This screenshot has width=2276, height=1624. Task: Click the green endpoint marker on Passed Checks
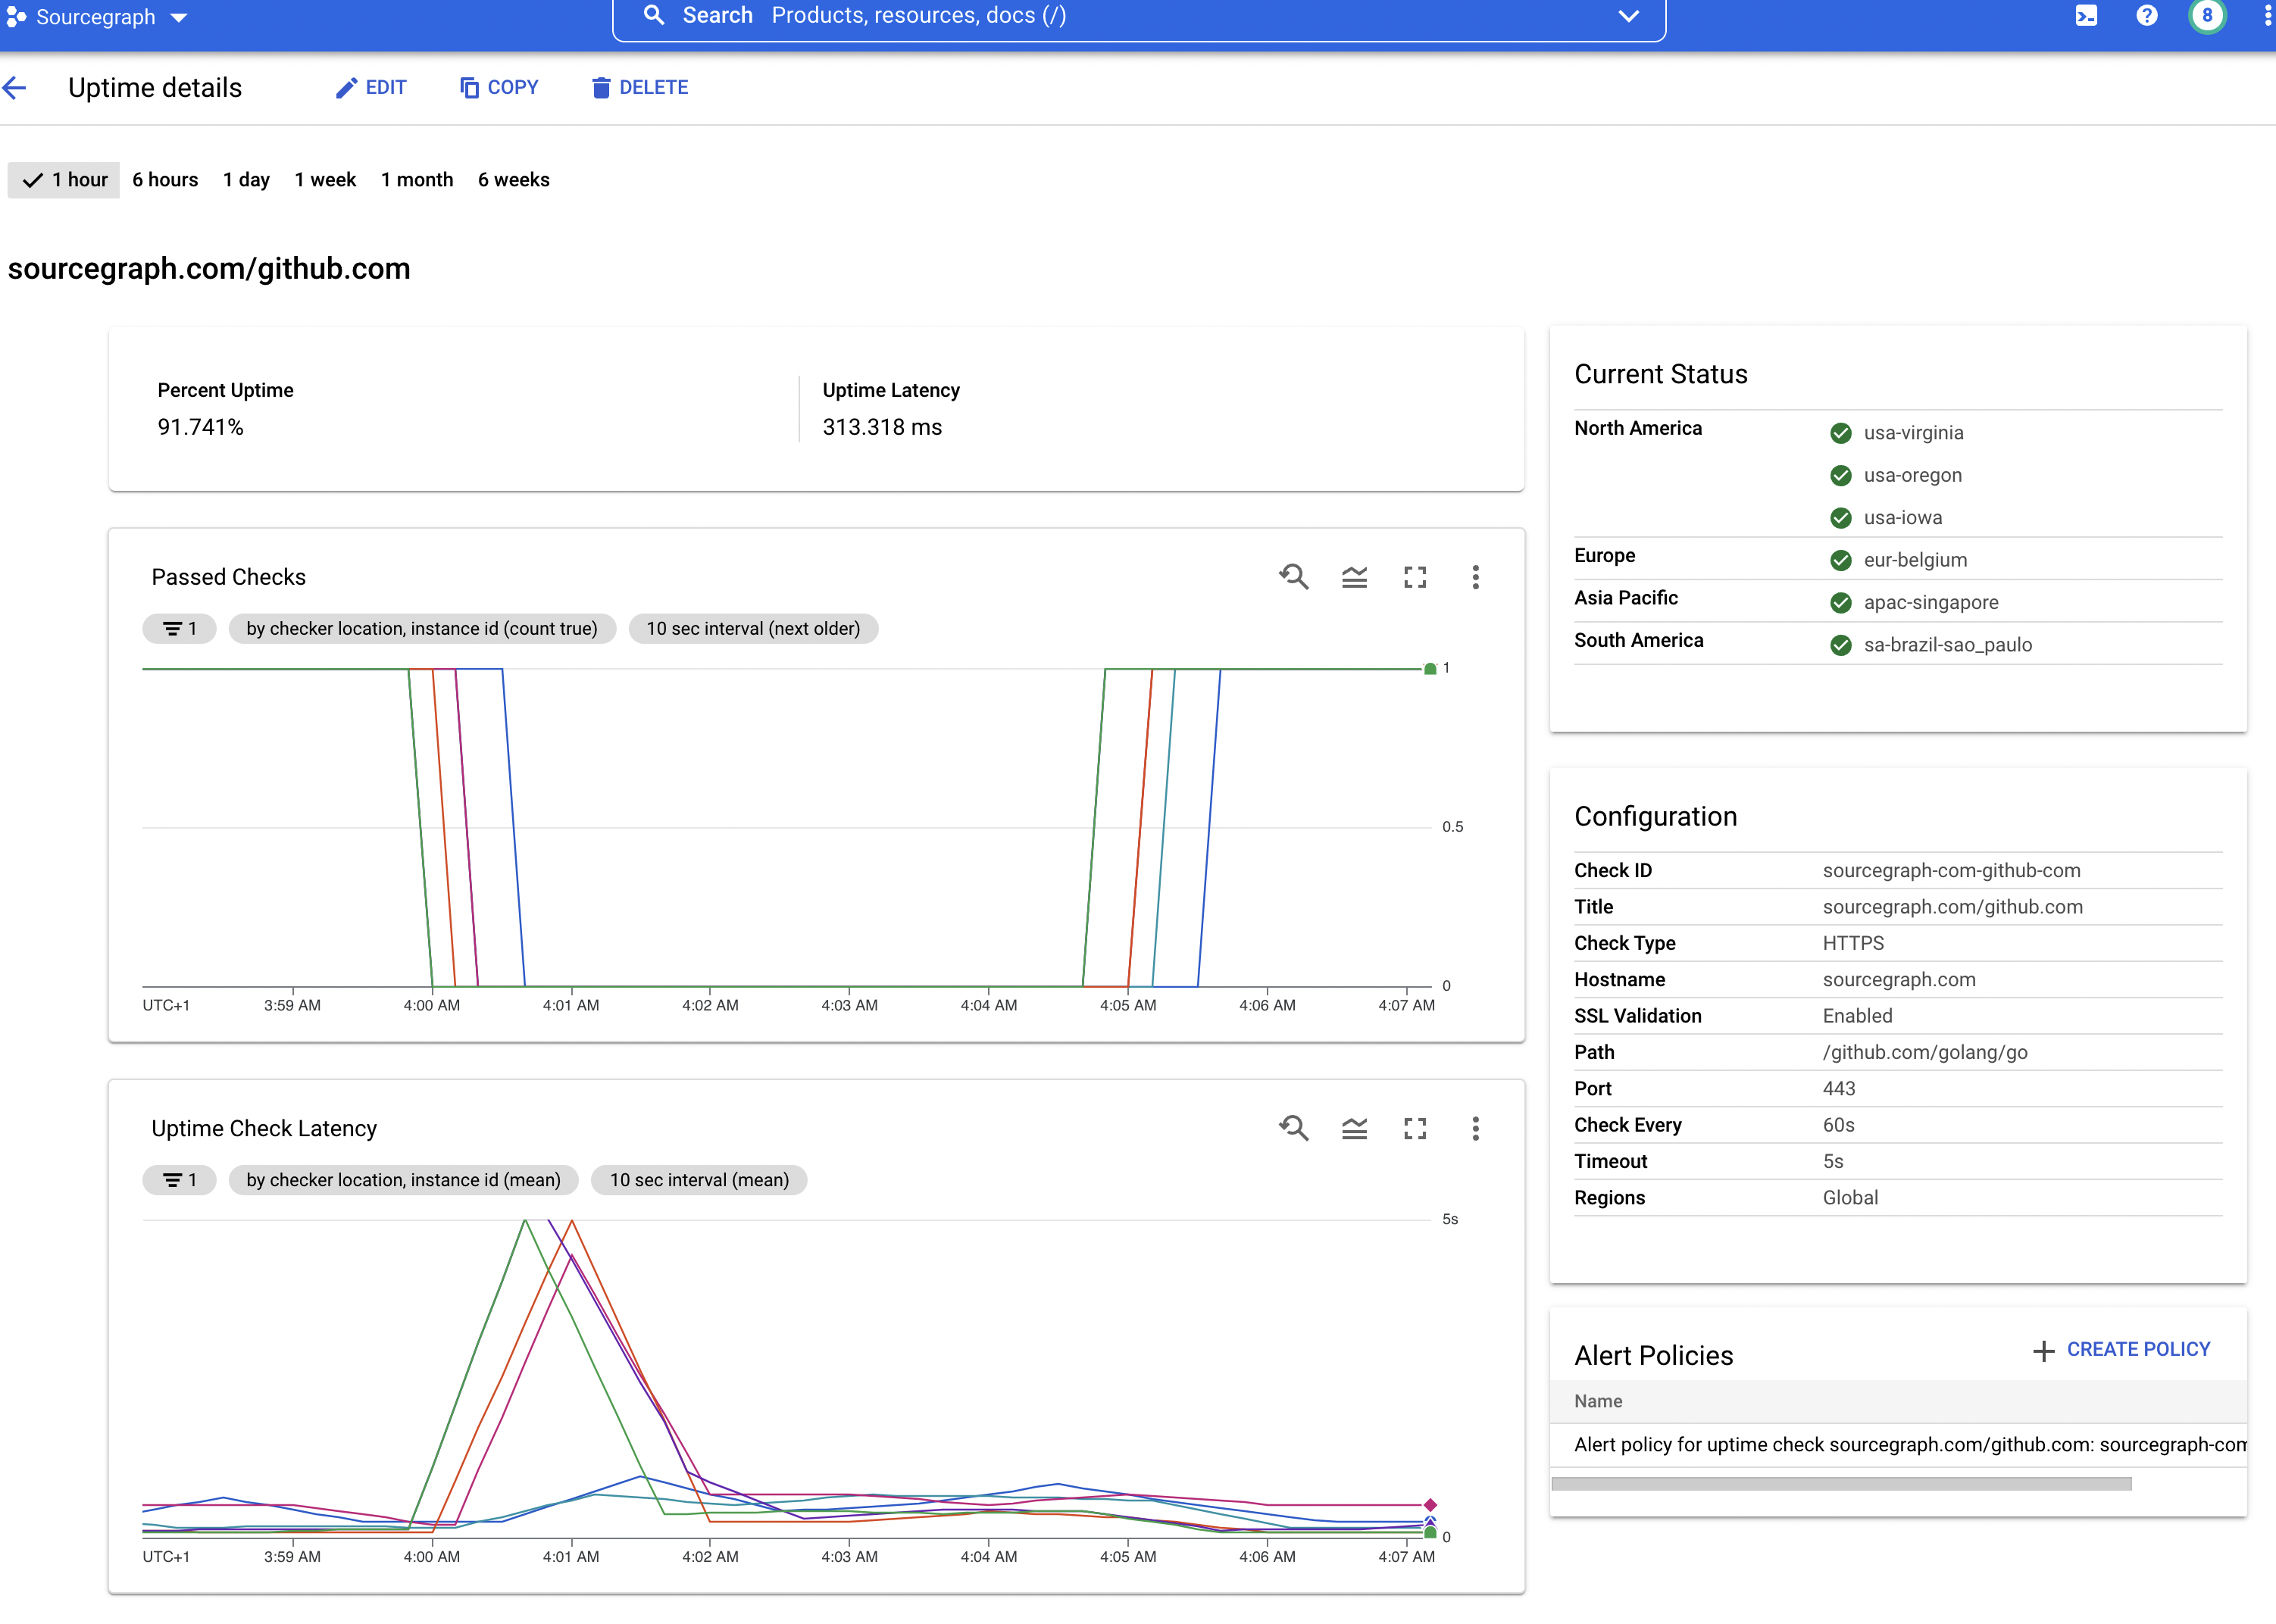point(1430,669)
